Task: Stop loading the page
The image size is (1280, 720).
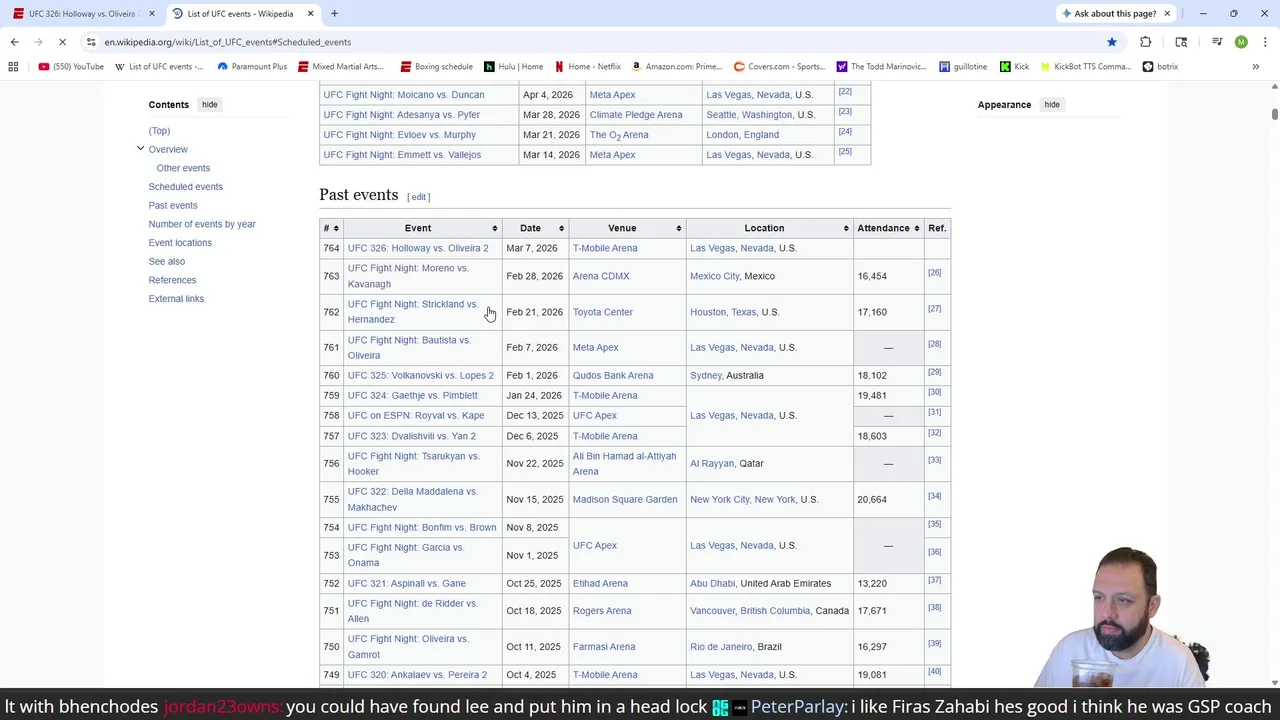Action: 64,42
